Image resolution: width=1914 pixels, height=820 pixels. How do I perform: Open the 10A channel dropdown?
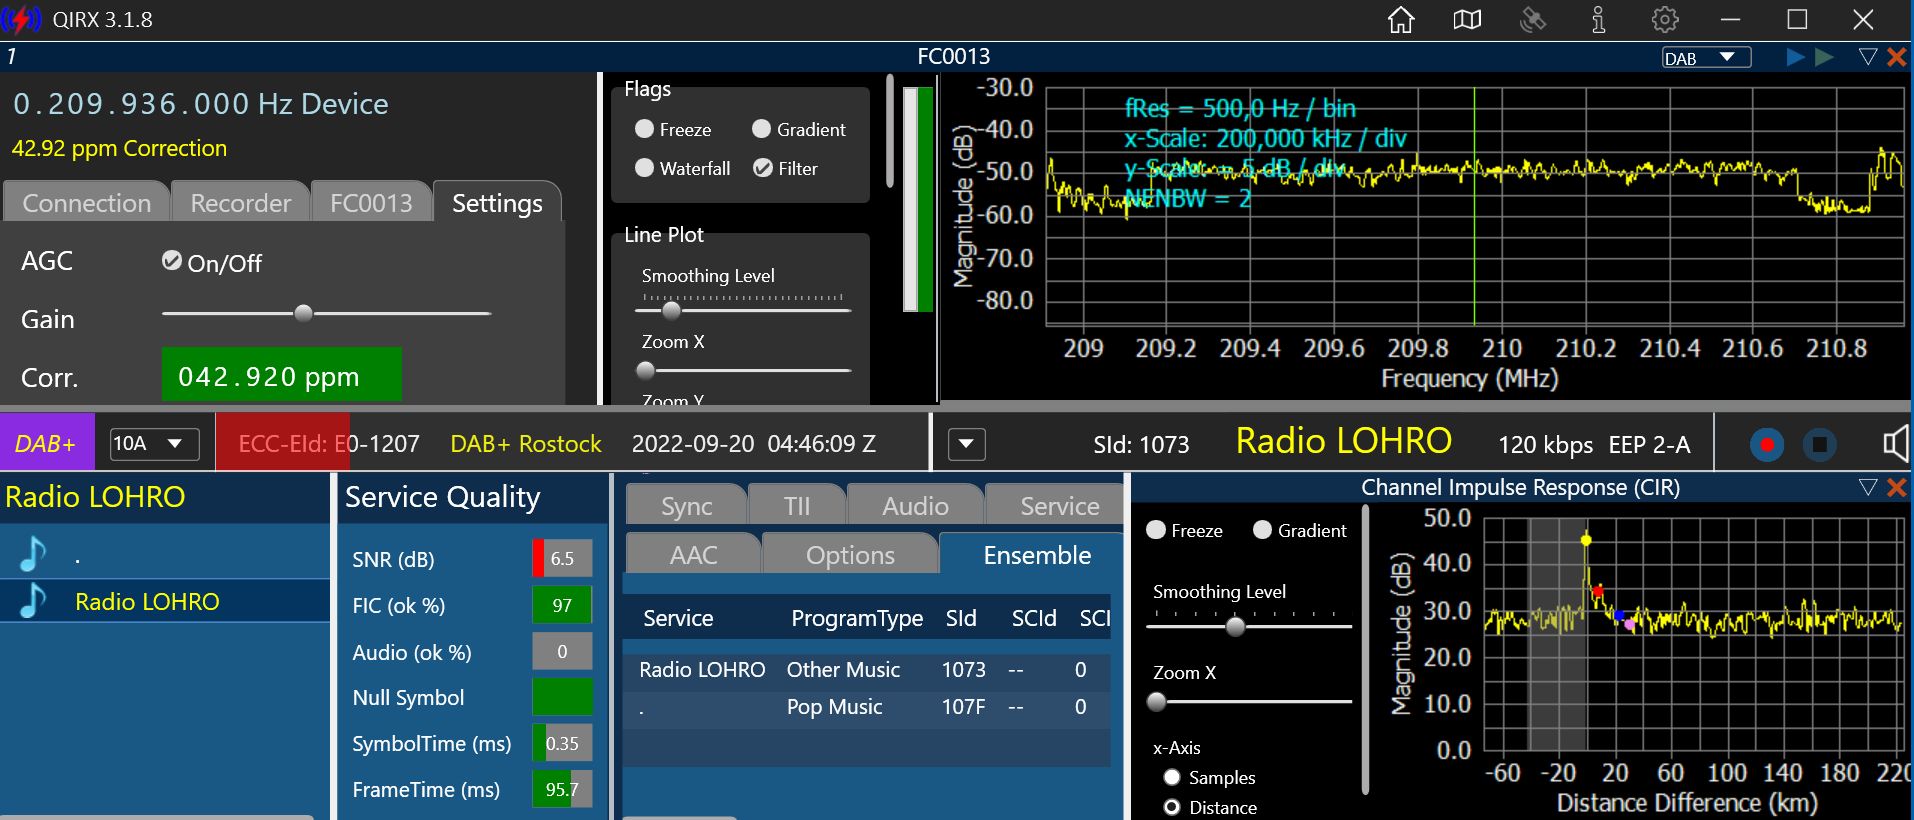tap(154, 444)
